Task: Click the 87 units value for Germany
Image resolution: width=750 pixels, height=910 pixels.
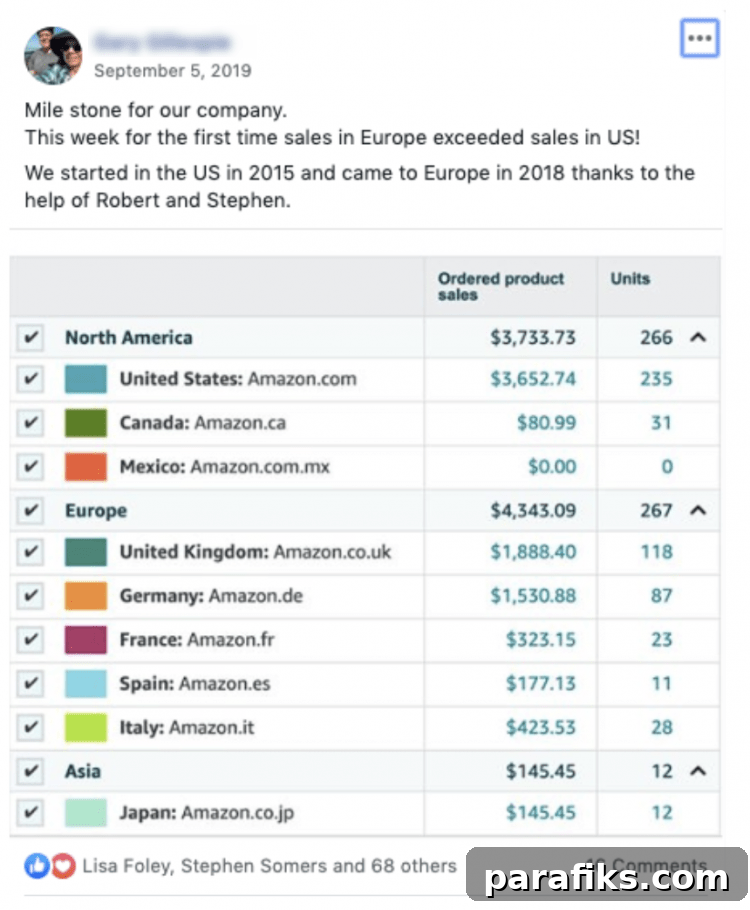Action: point(661,596)
